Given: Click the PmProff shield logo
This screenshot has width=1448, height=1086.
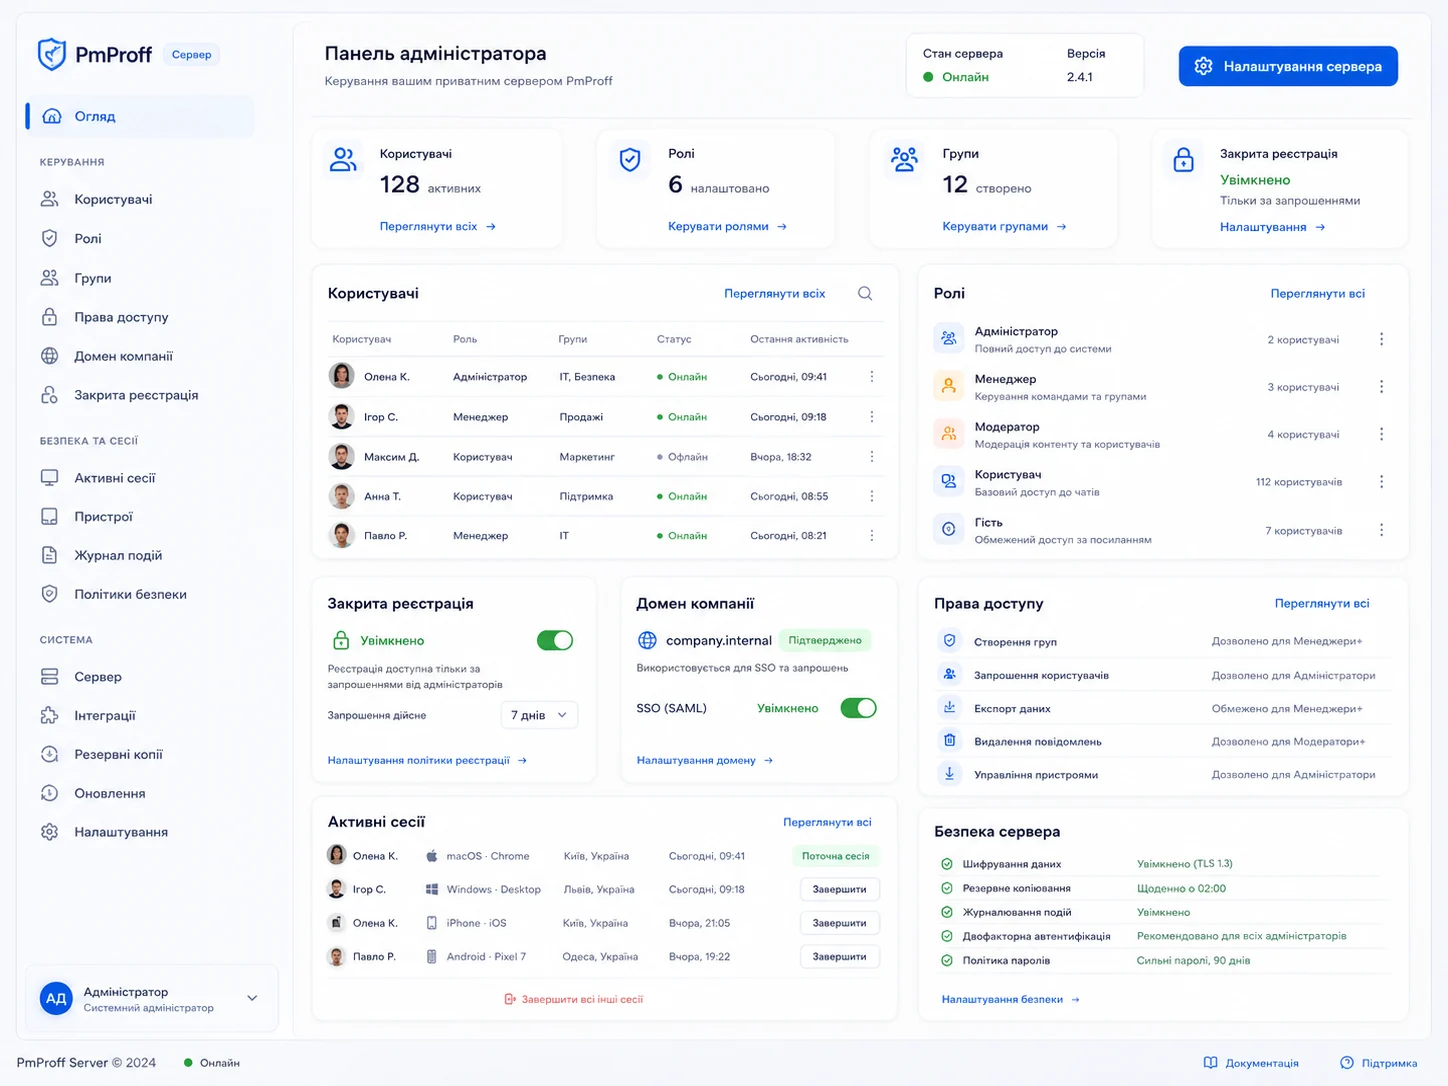Looking at the screenshot, I should click(x=51, y=54).
